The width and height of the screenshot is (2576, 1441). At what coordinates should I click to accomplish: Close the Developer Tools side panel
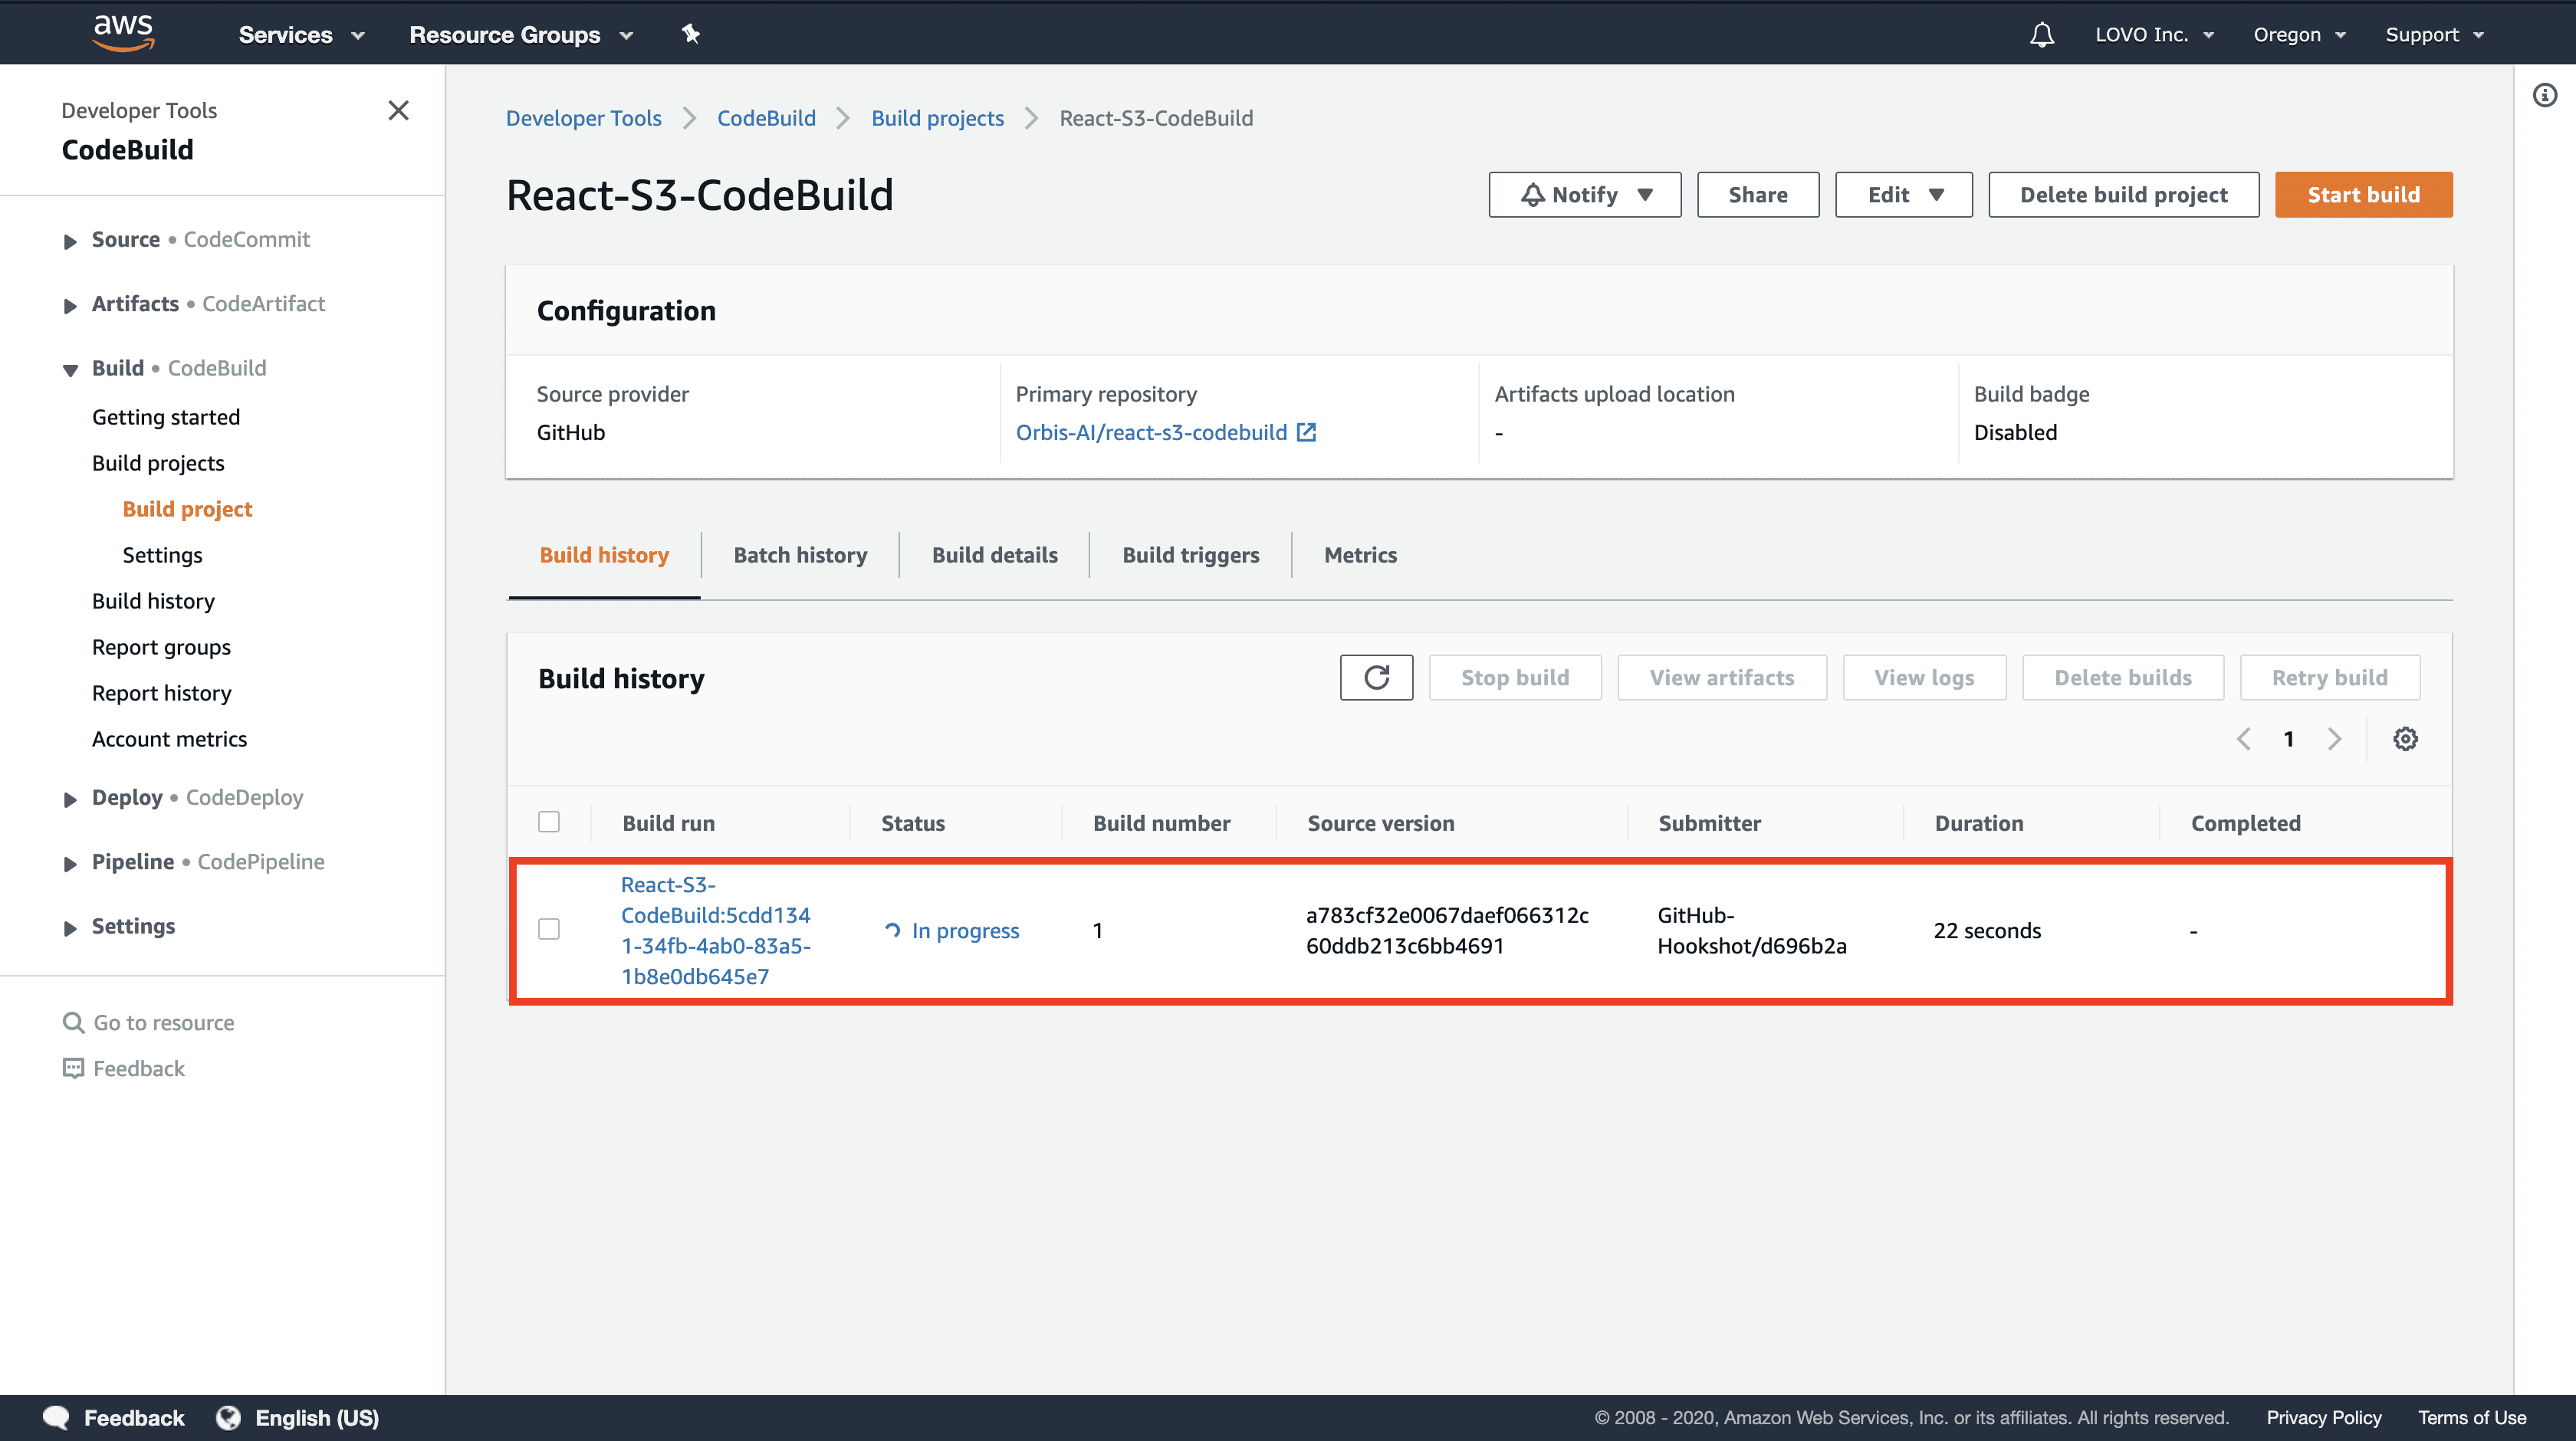tap(398, 110)
